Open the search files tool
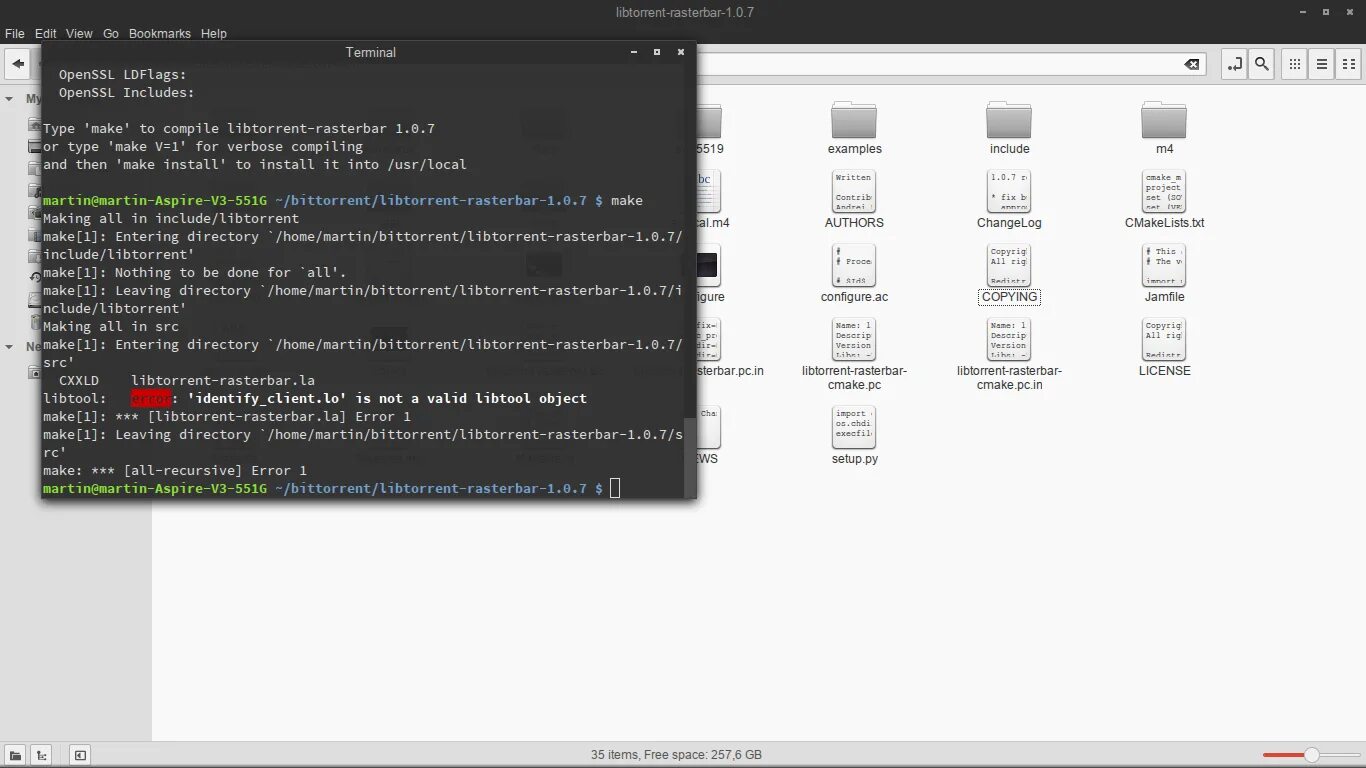Screen dimensions: 1366x768 [x=1261, y=63]
